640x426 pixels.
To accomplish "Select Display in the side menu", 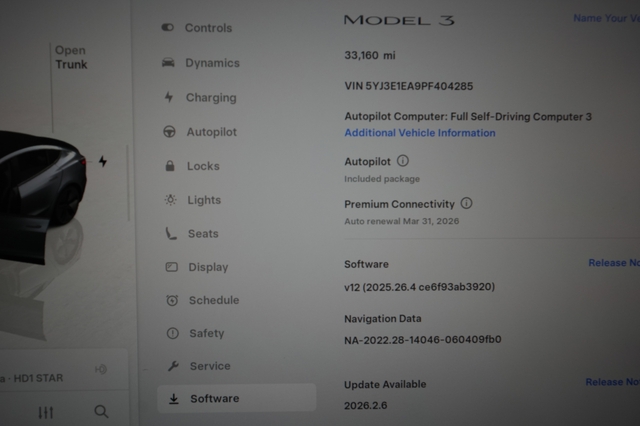I will (208, 267).
